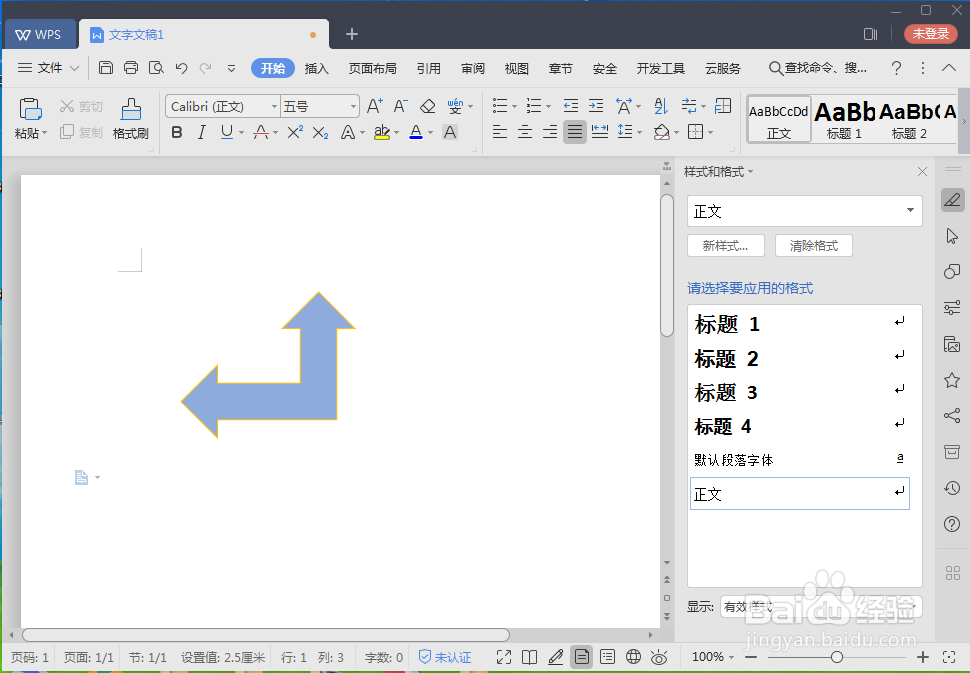970x673 pixels.
Task: Switch to full screen view in status bar
Action: click(x=504, y=657)
